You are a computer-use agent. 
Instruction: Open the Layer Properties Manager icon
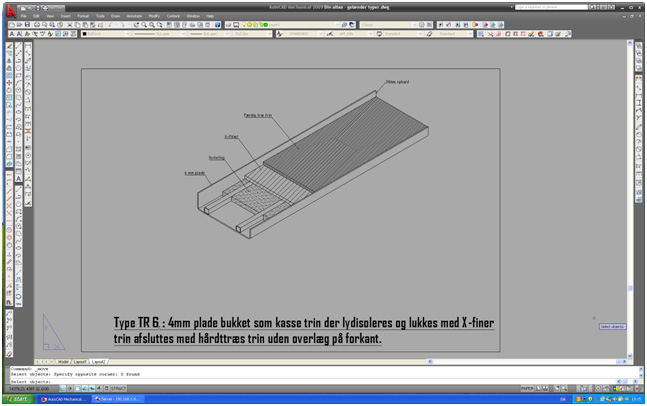(228, 25)
